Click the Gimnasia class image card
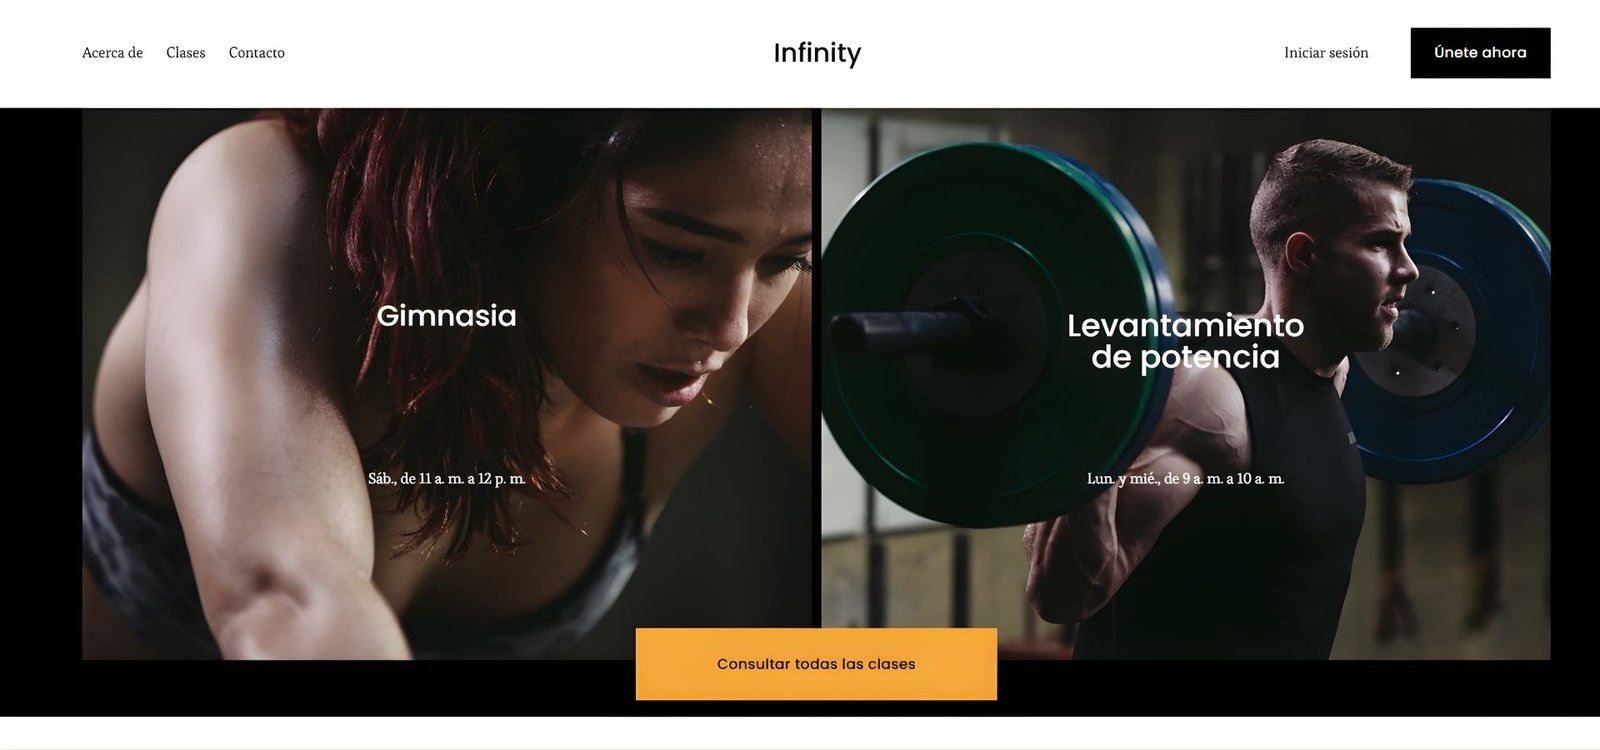1600x750 pixels. point(447,384)
